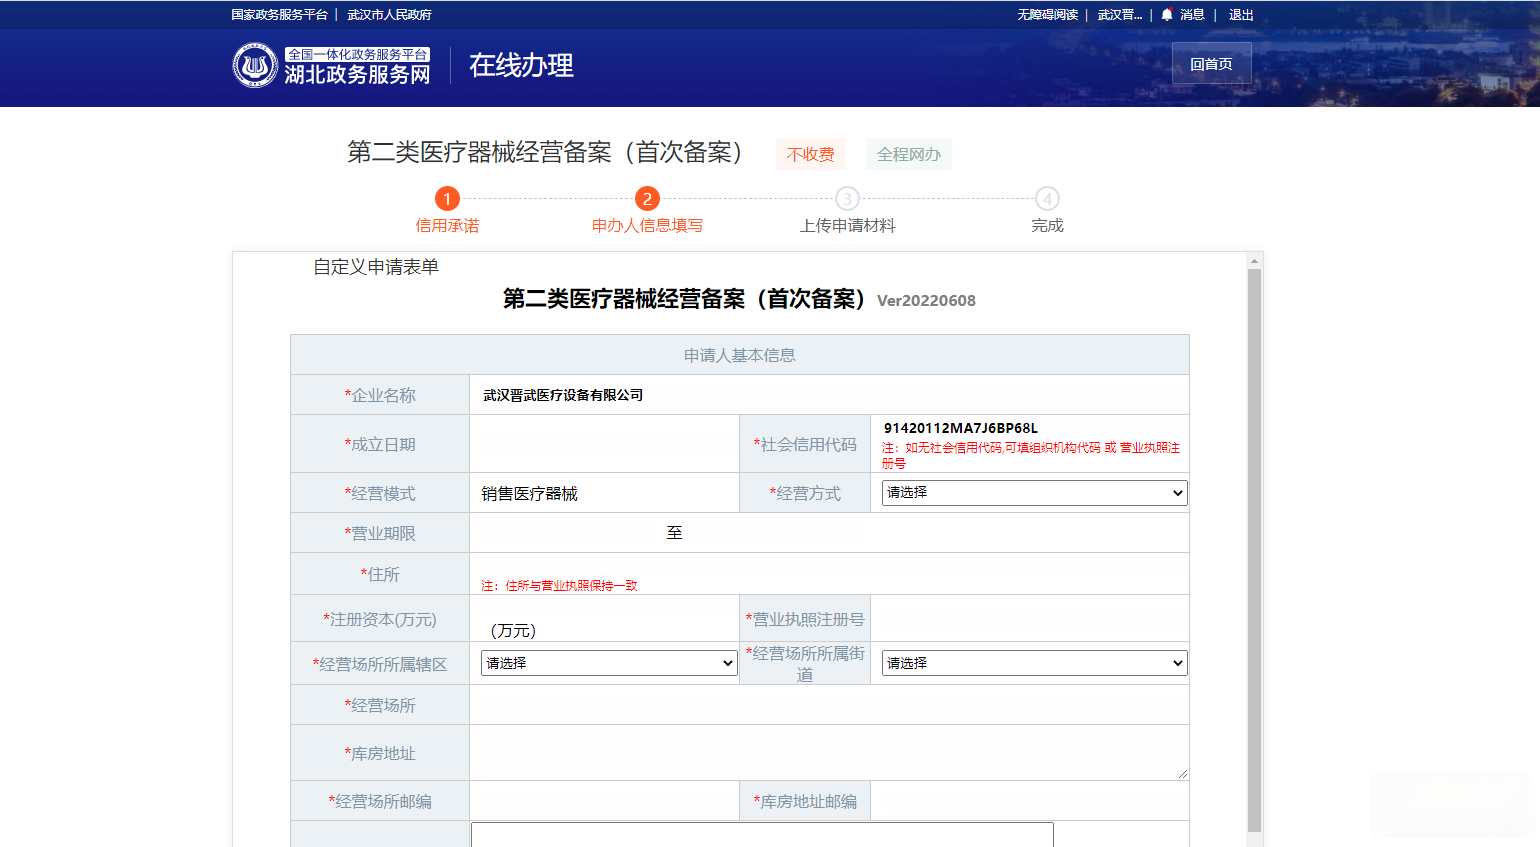Screen dimensions: 1540x847
Task: Click the 营业执照注册号 input field
Action: click(x=1029, y=619)
